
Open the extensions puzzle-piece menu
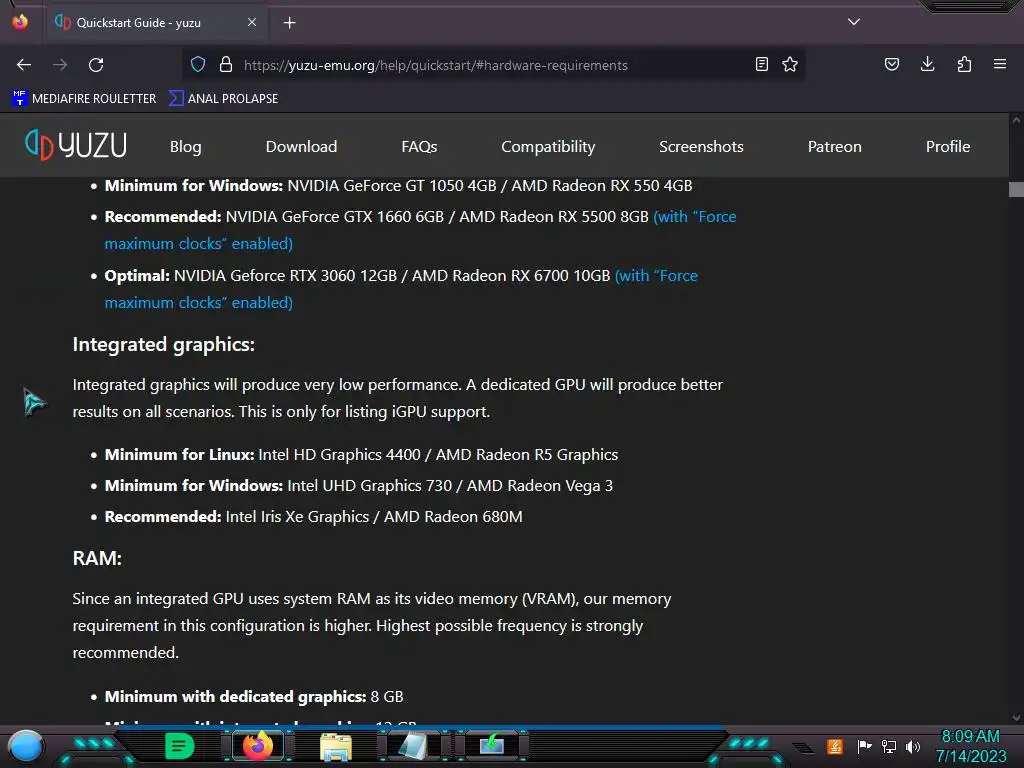point(964,64)
